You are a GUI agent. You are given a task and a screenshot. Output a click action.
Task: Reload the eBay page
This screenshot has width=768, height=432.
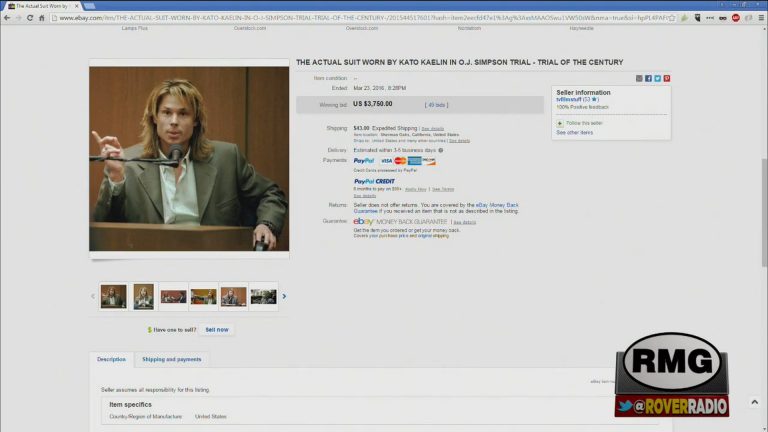pyautogui.click(x=30, y=18)
